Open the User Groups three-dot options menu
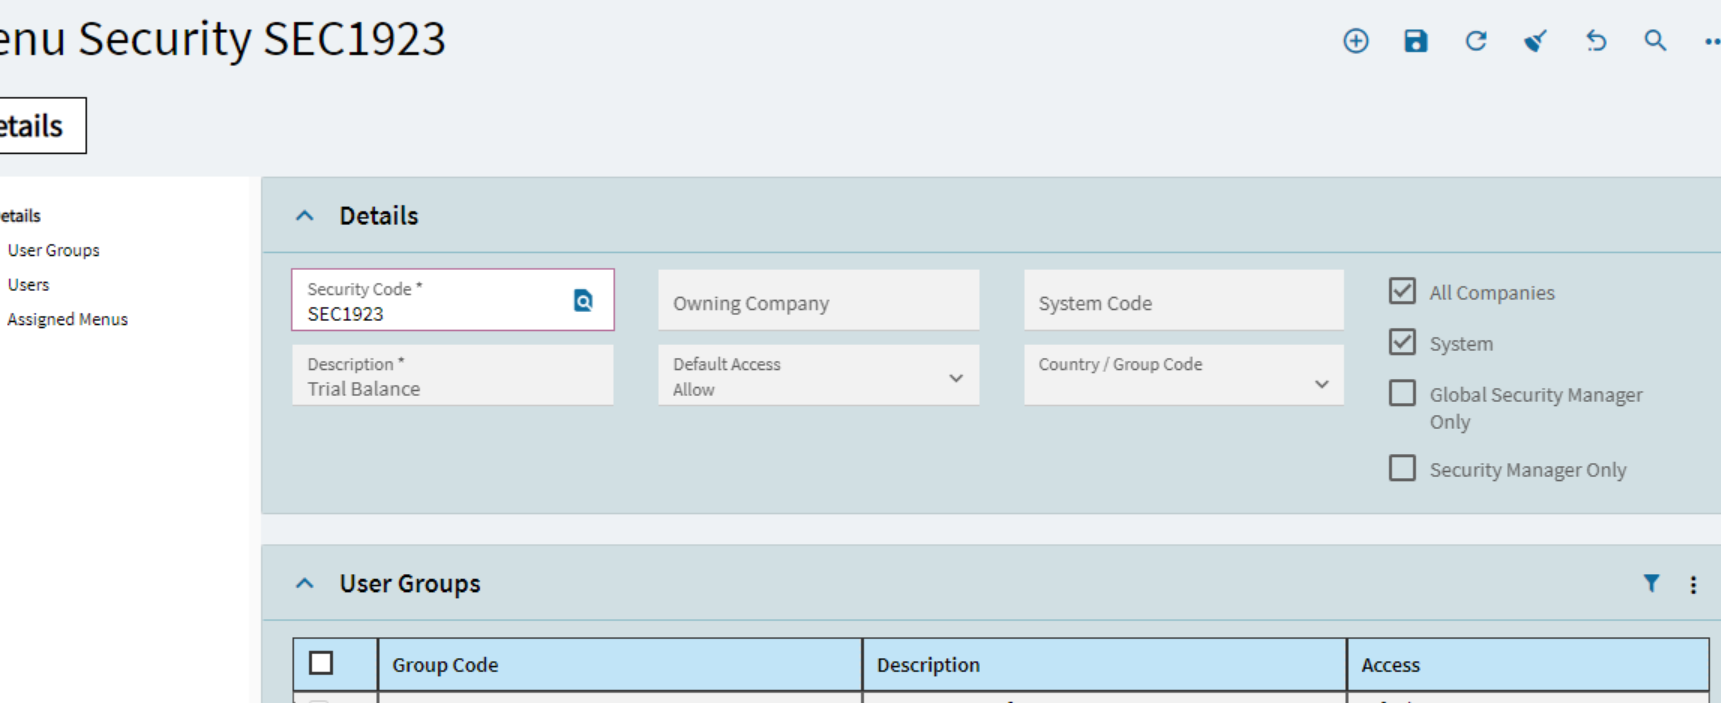 point(1693,585)
